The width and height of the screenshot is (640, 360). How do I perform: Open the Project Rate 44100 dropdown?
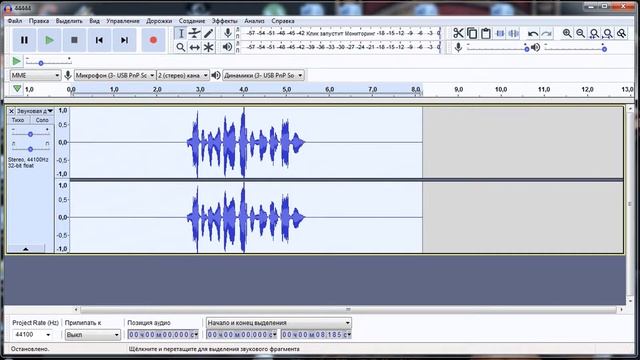(x=32, y=335)
